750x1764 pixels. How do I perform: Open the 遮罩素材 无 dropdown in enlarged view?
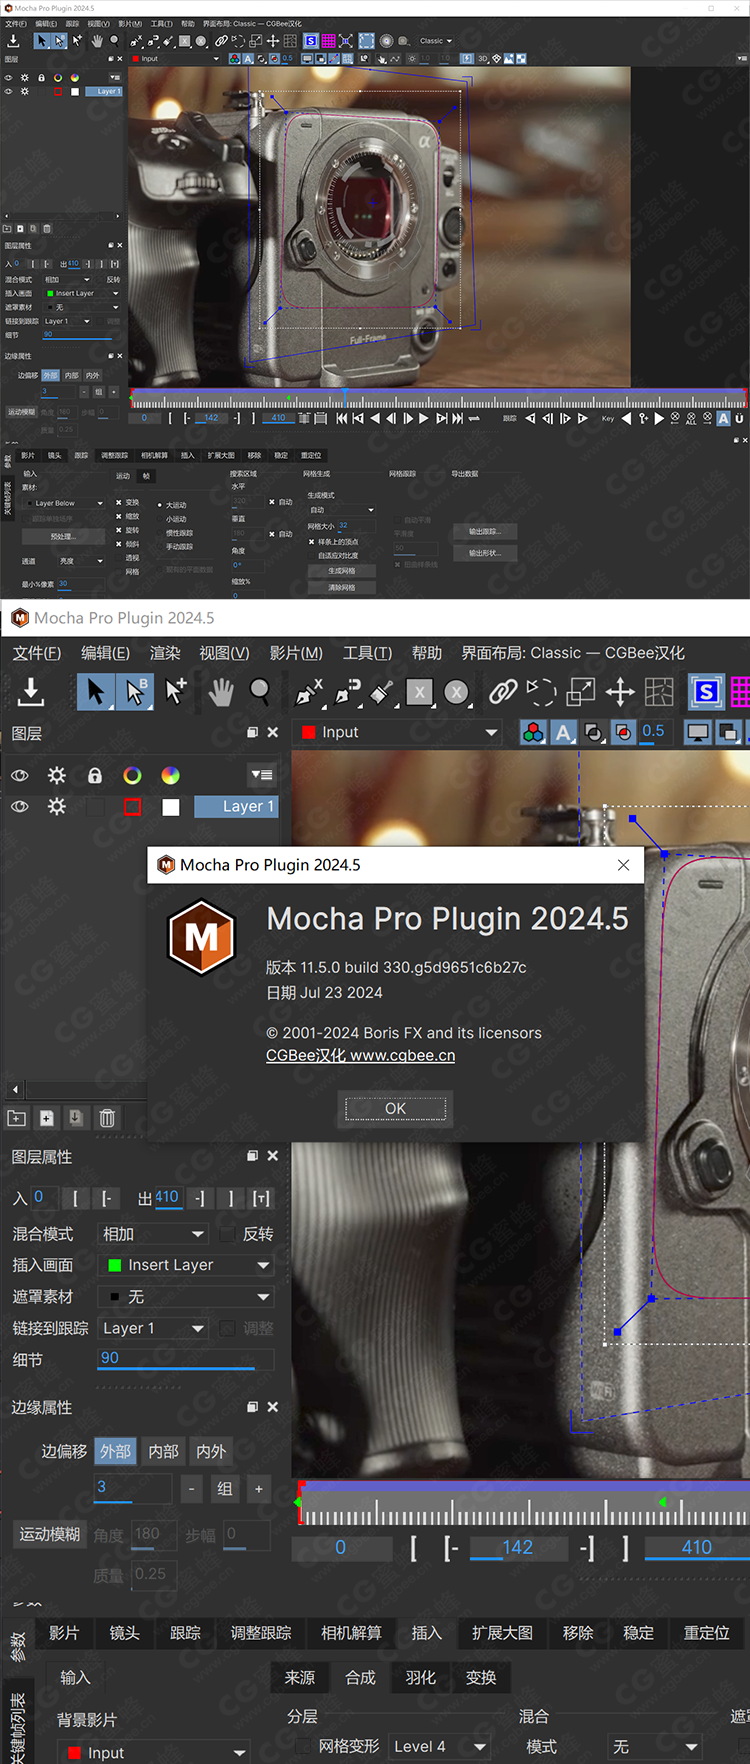point(187,1297)
